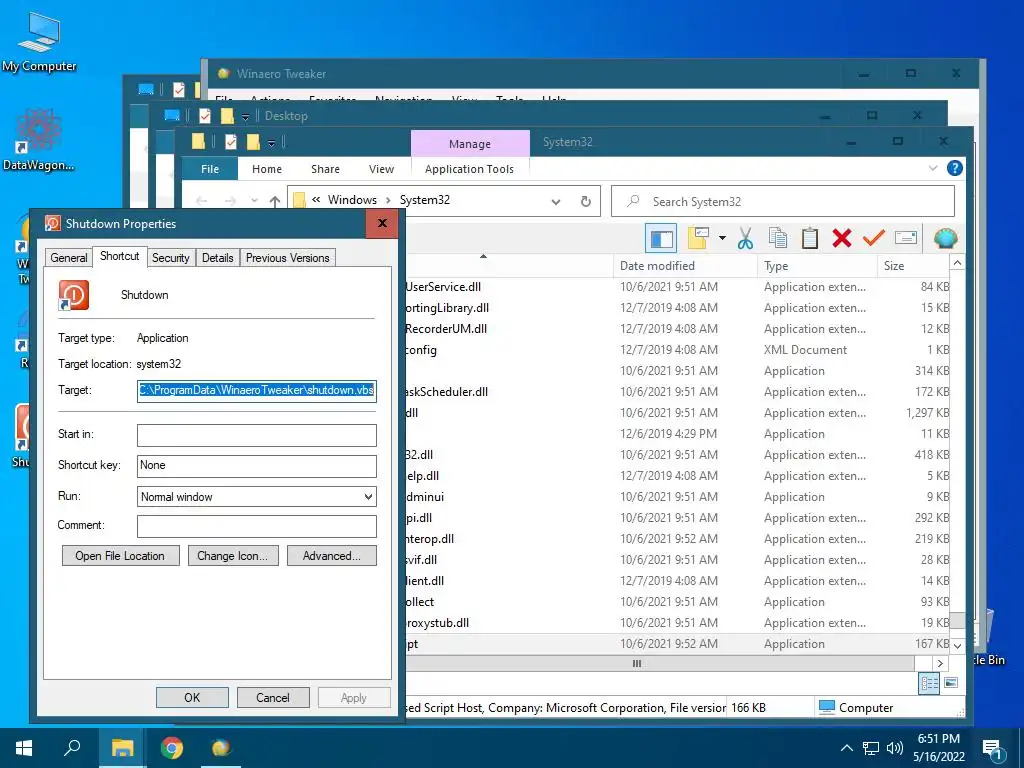Open the Windows Start button
The height and width of the screenshot is (768, 1024).
click(x=24, y=748)
